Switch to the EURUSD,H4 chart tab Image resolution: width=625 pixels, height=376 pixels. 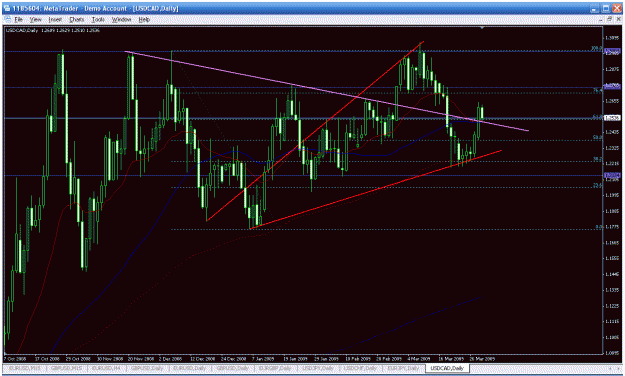[x=107, y=368]
